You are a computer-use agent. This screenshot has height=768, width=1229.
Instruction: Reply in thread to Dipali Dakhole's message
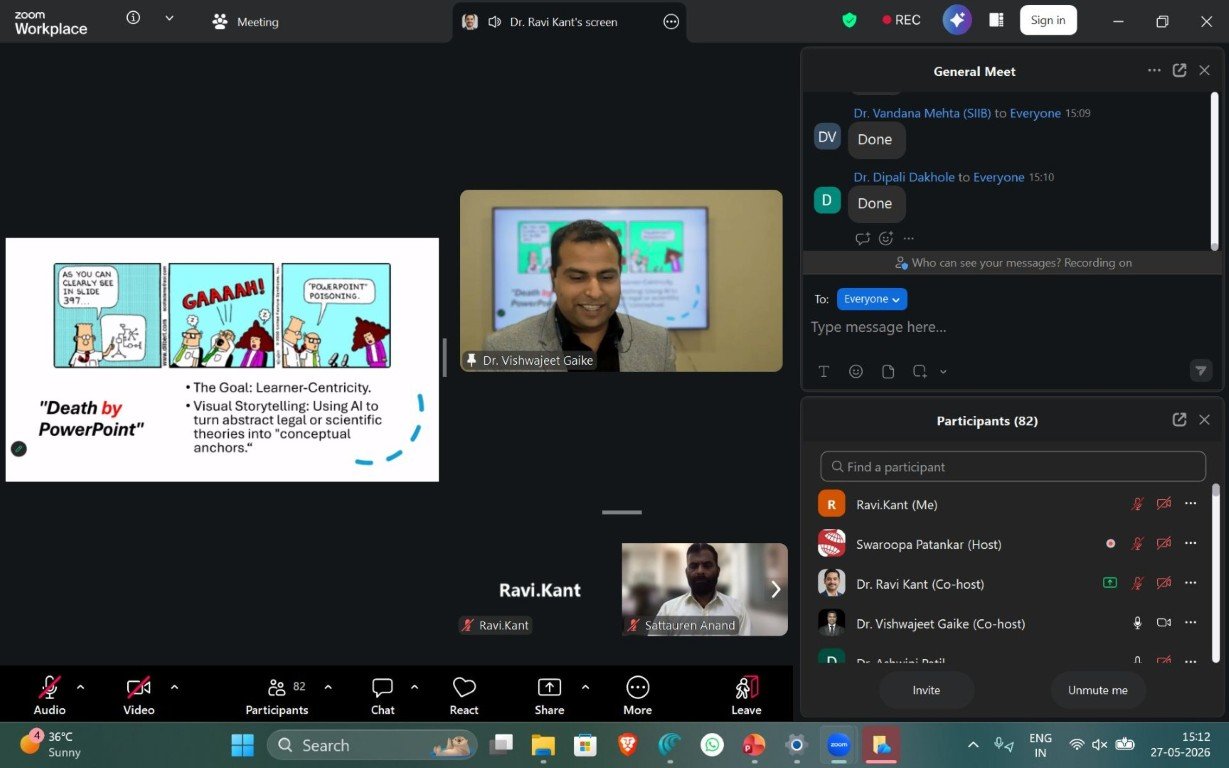click(x=862, y=238)
